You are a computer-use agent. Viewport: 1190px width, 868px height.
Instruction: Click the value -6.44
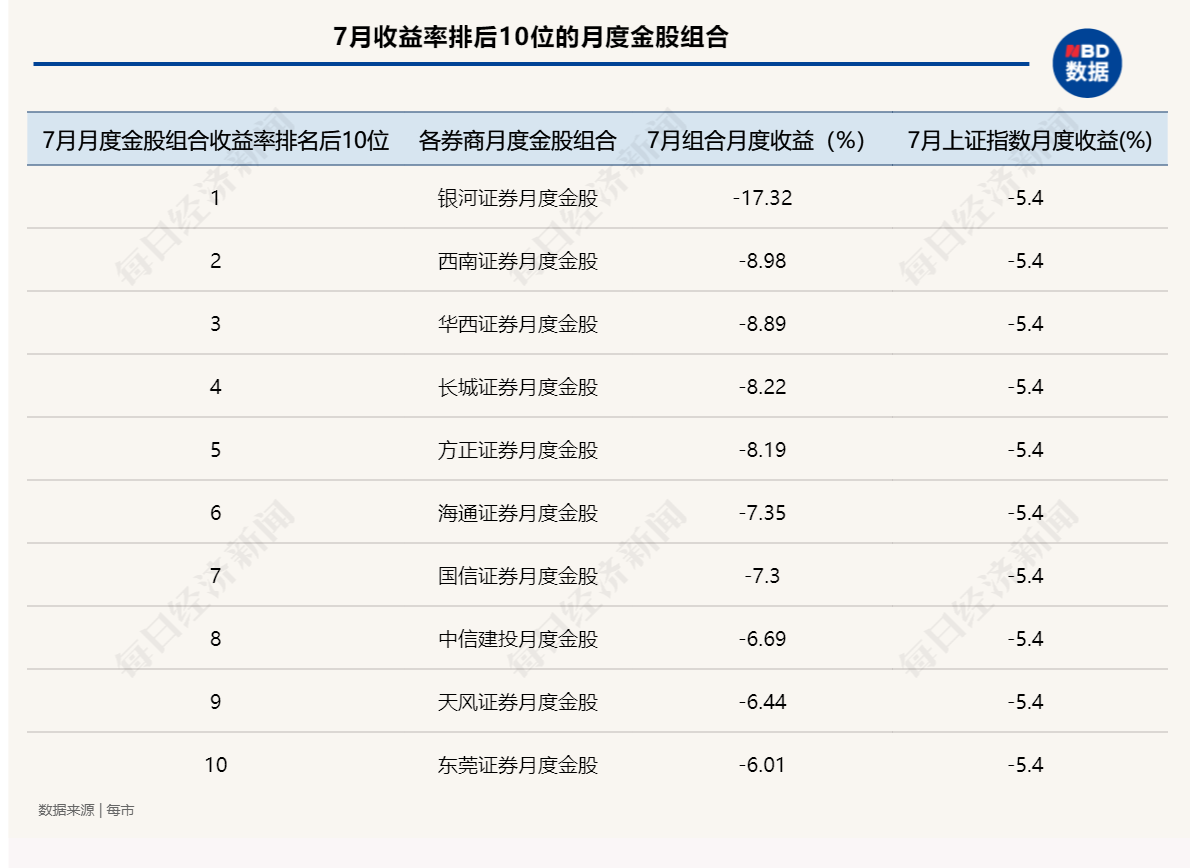[x=763, y=702]
